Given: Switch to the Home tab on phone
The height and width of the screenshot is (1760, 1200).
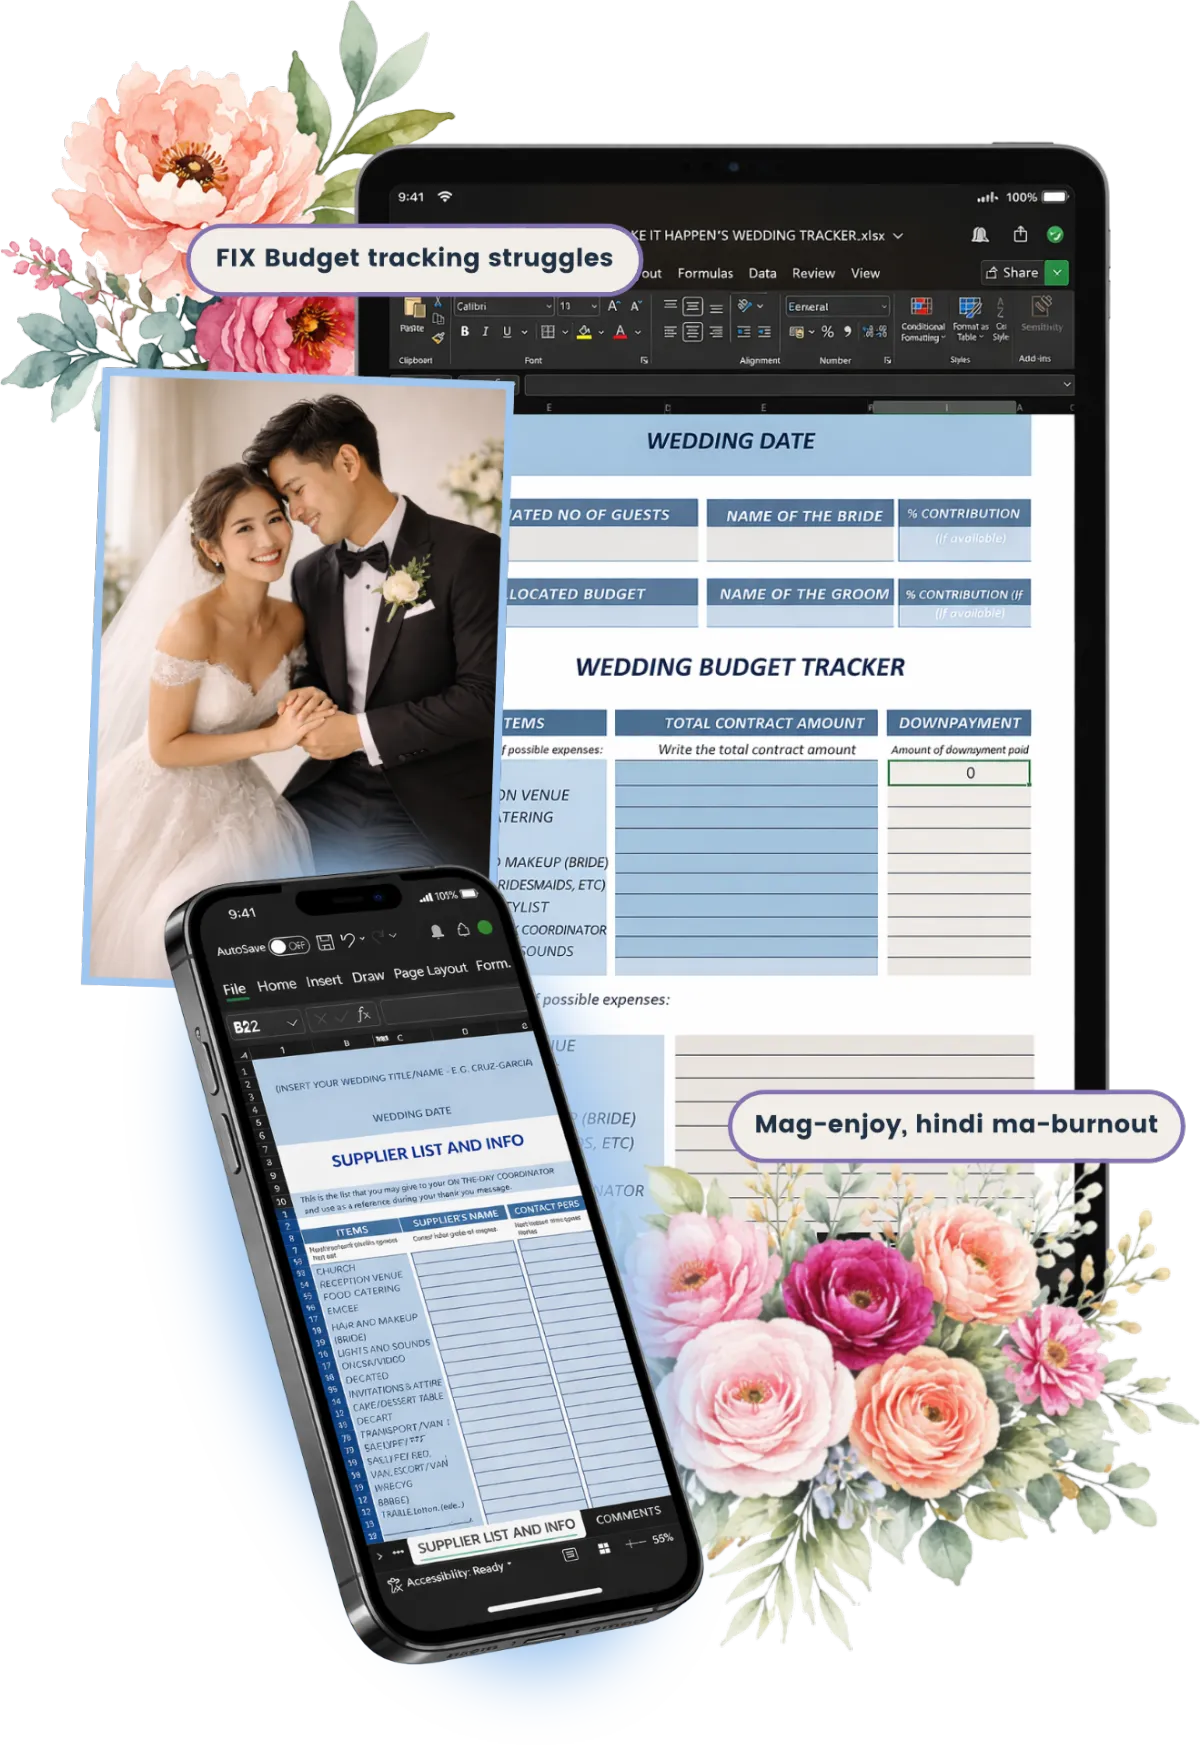Looking at the screenshot, I should point(276,985).
